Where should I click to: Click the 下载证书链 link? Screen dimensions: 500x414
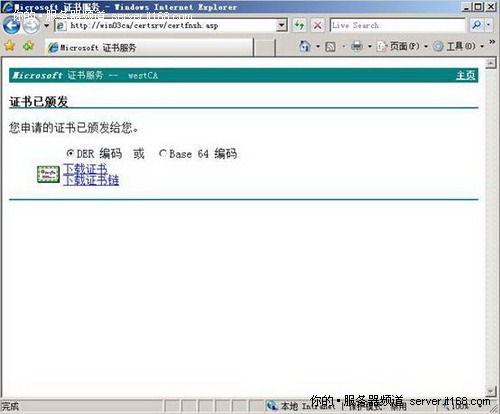pos(91,180)
